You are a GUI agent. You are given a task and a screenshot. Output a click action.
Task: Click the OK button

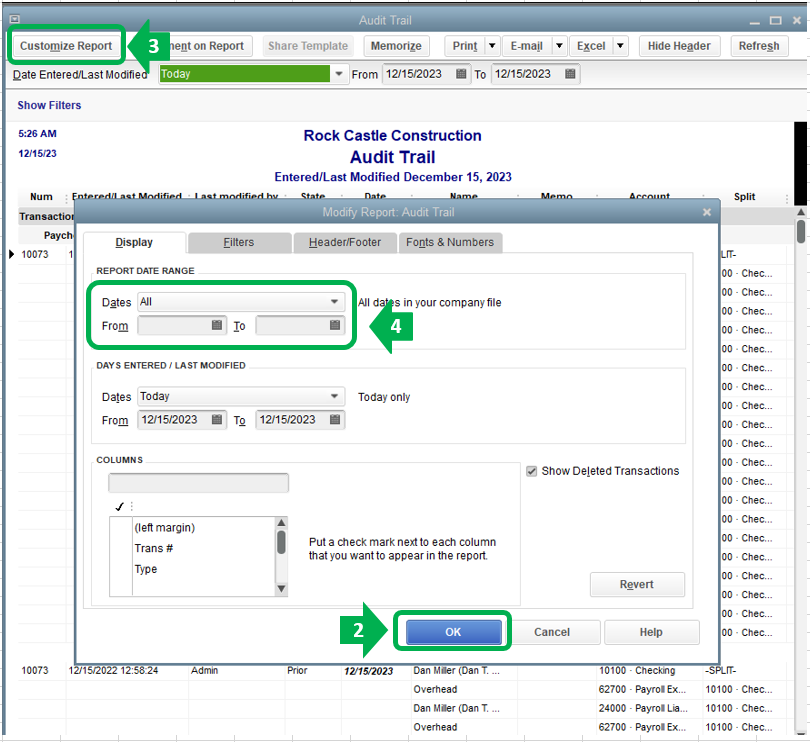point(453,632)
